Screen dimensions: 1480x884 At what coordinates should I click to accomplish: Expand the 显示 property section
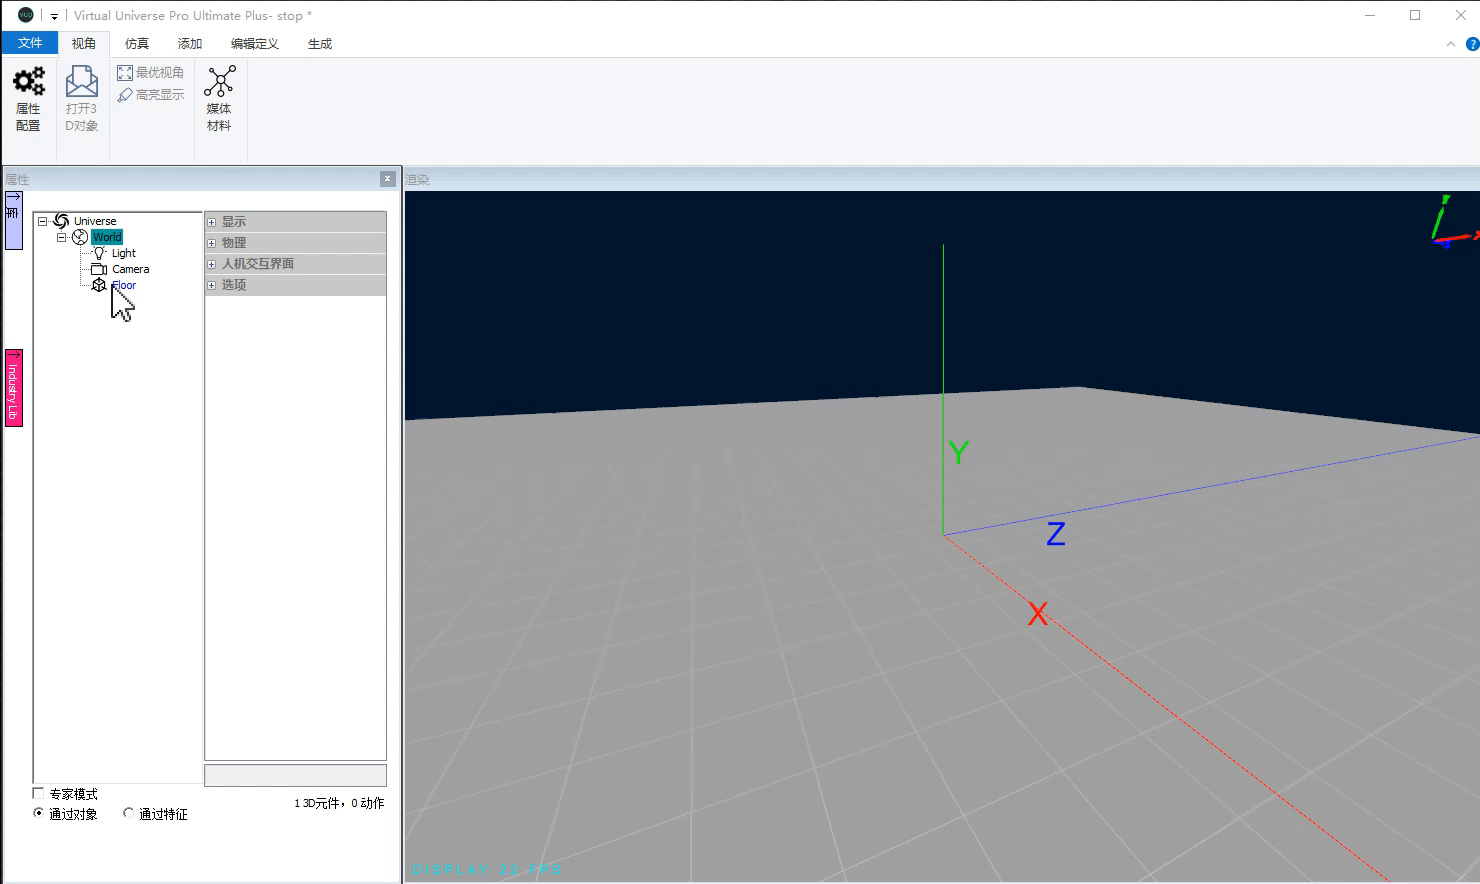pyautogui.click(x=212, y=222)
